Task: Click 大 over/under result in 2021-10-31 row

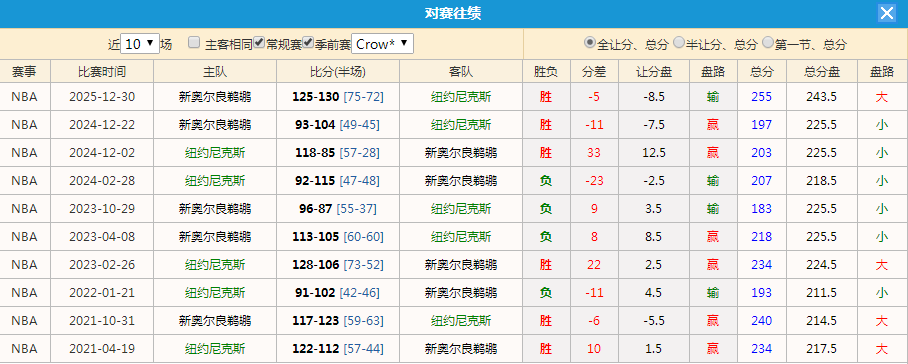Action: tap(881, 321)
